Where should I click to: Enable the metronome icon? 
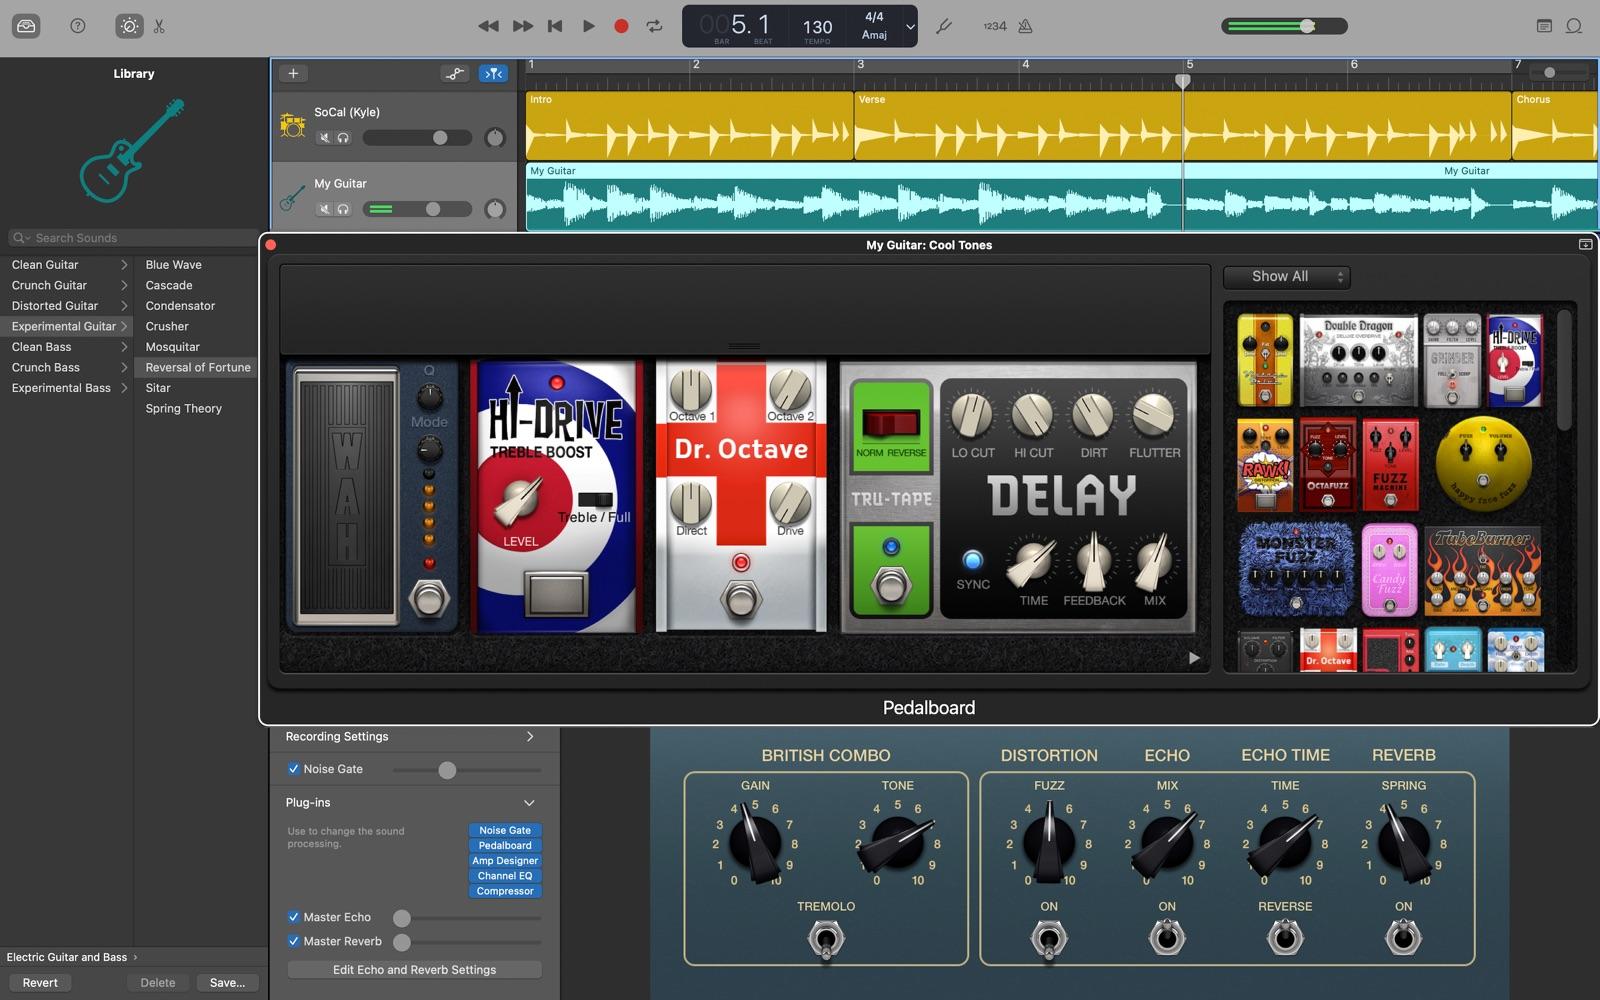point(1025,27)
